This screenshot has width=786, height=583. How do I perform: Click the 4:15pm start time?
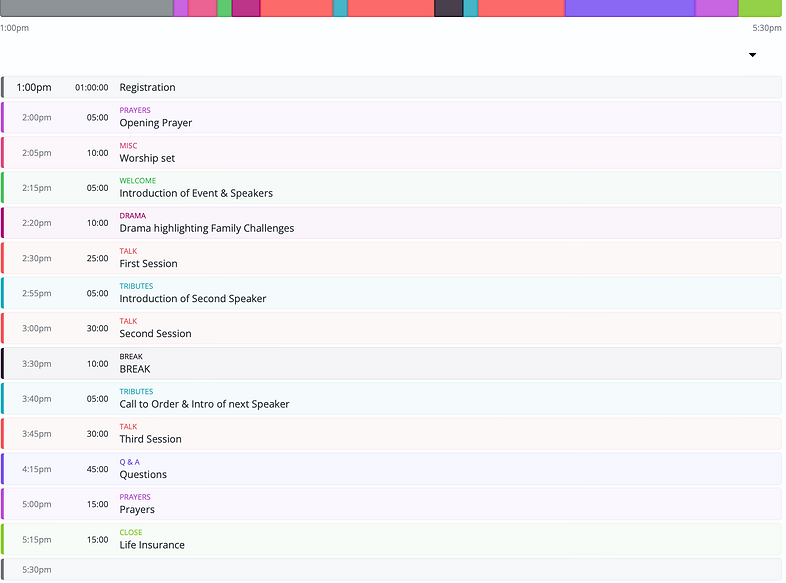click(37, 469)
